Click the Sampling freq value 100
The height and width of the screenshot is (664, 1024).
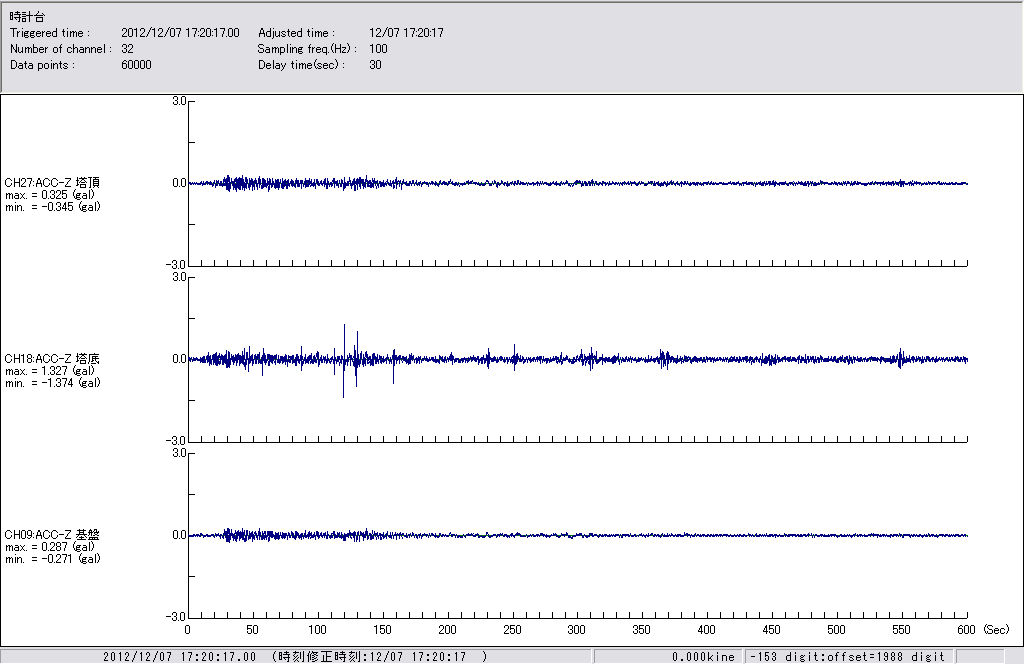(378, 49)
